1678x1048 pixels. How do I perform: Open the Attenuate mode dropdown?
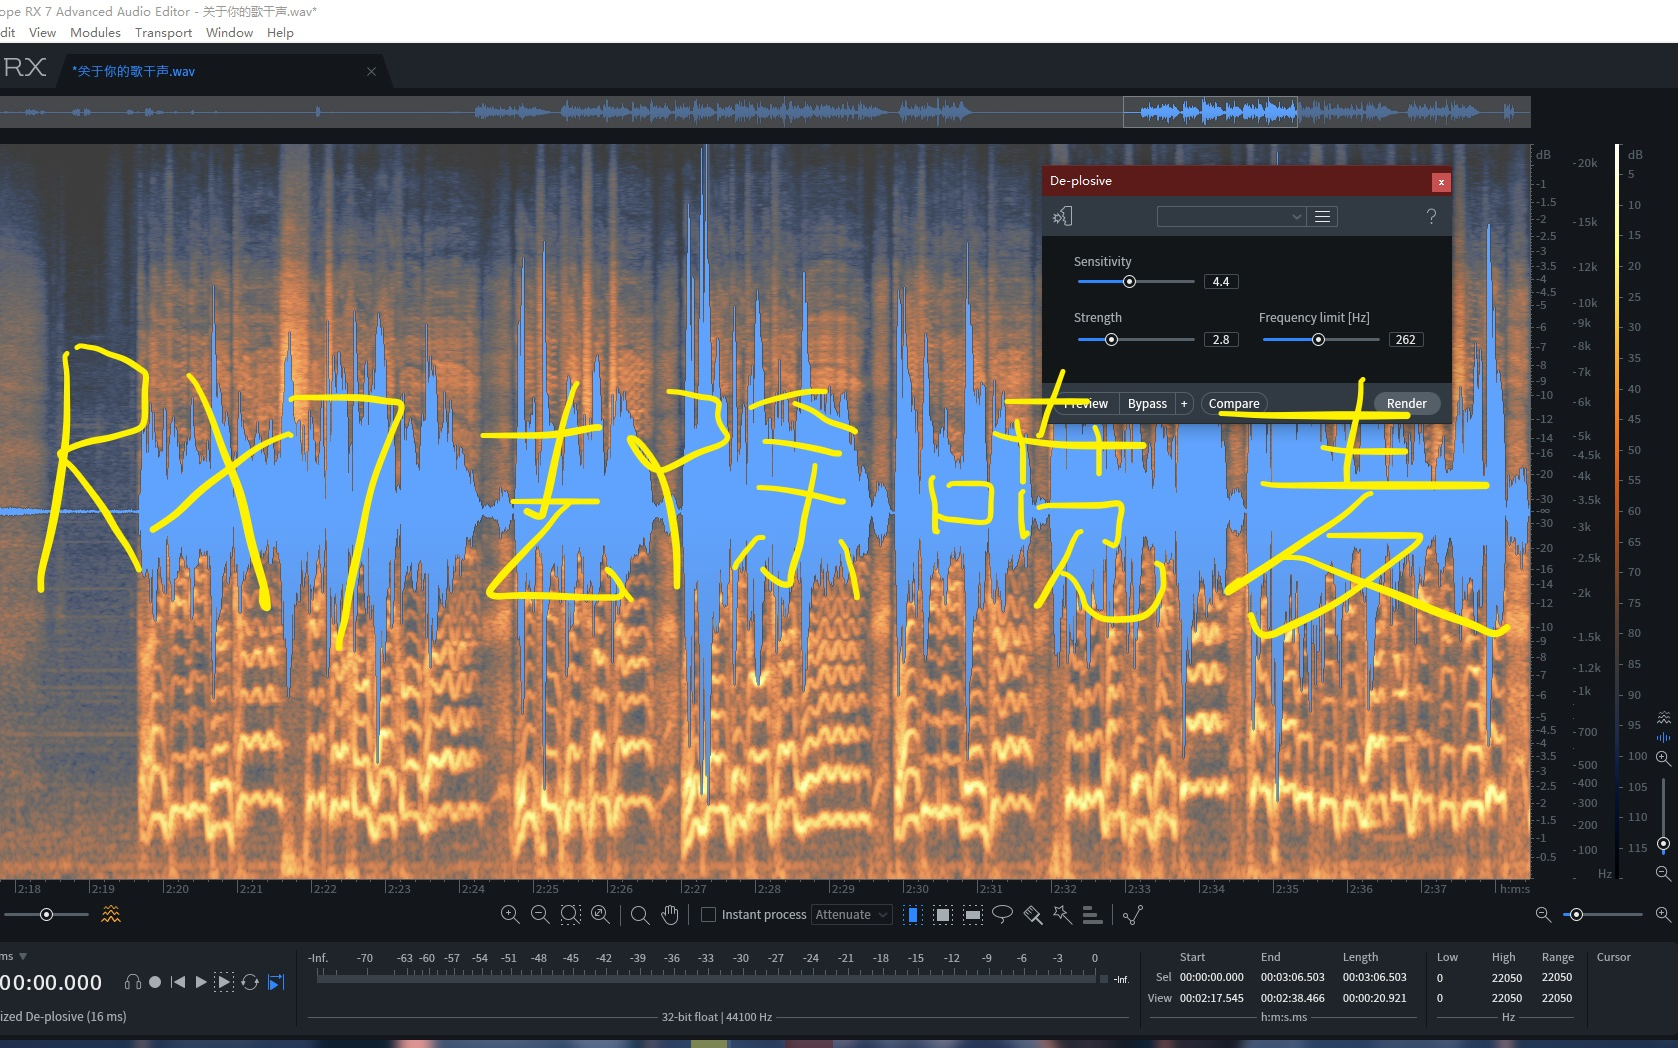click(851, 914)
